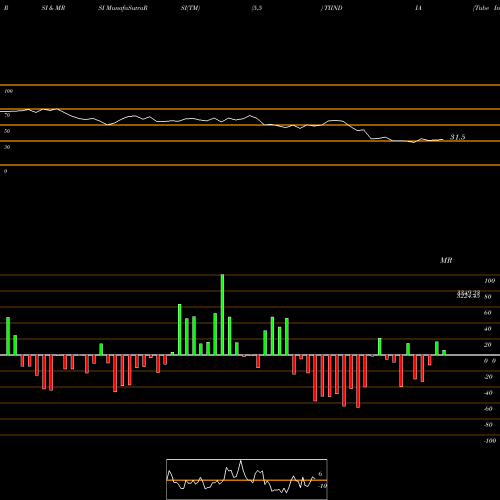
Task: Click the MR axis label -20
Action: pos(488,377)
